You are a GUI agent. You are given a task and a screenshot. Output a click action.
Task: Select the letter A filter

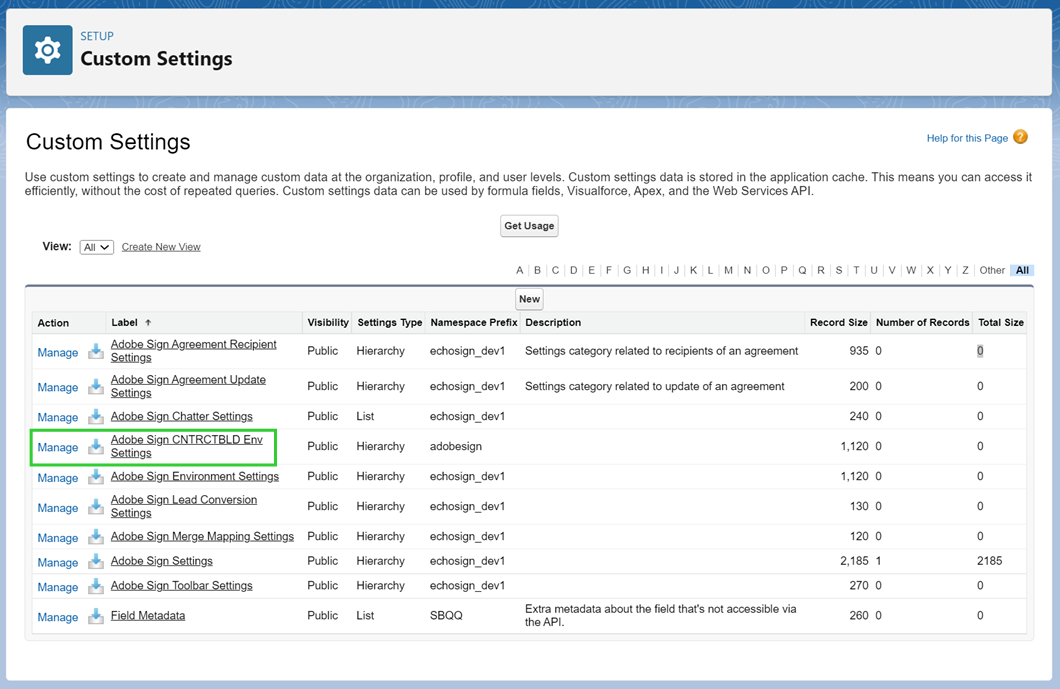519,269
